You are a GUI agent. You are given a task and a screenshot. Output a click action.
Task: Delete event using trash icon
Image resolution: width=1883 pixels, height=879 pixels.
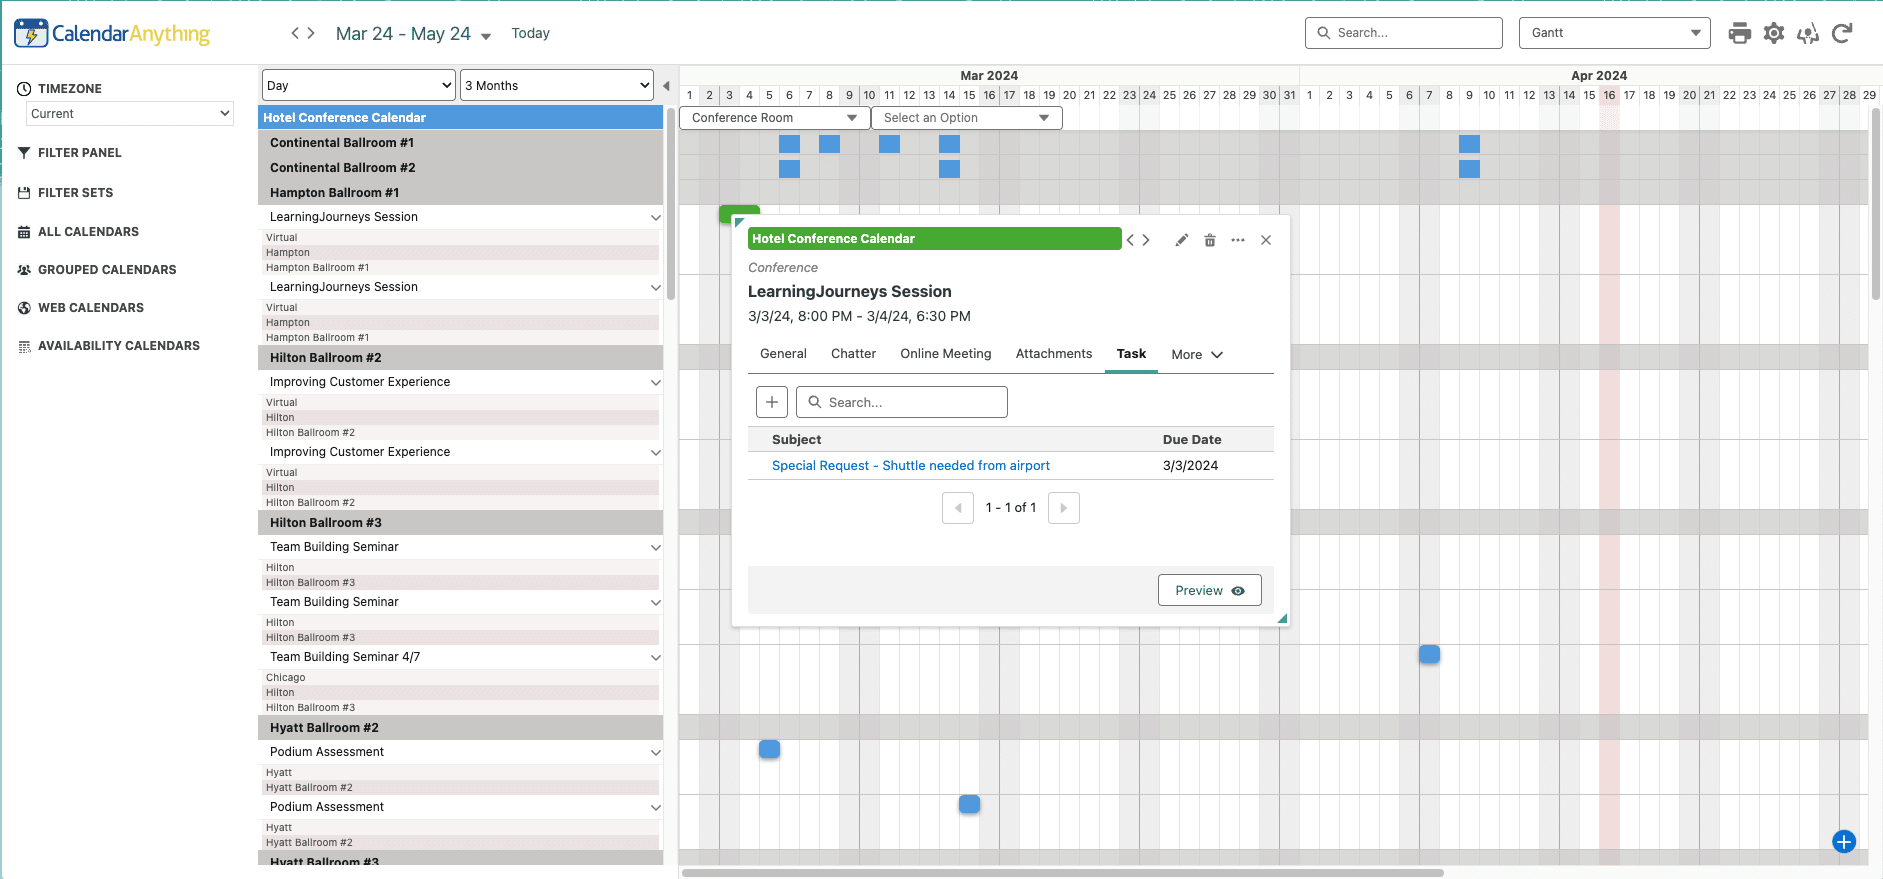(x=1210, y=240)
